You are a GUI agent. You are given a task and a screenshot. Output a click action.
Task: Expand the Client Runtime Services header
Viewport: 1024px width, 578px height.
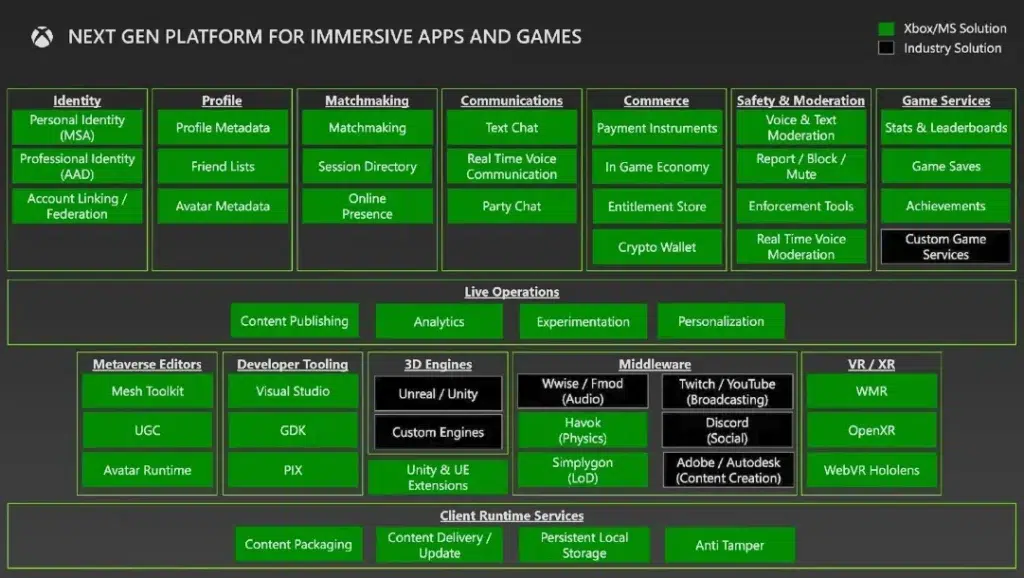tap(511, 515)
